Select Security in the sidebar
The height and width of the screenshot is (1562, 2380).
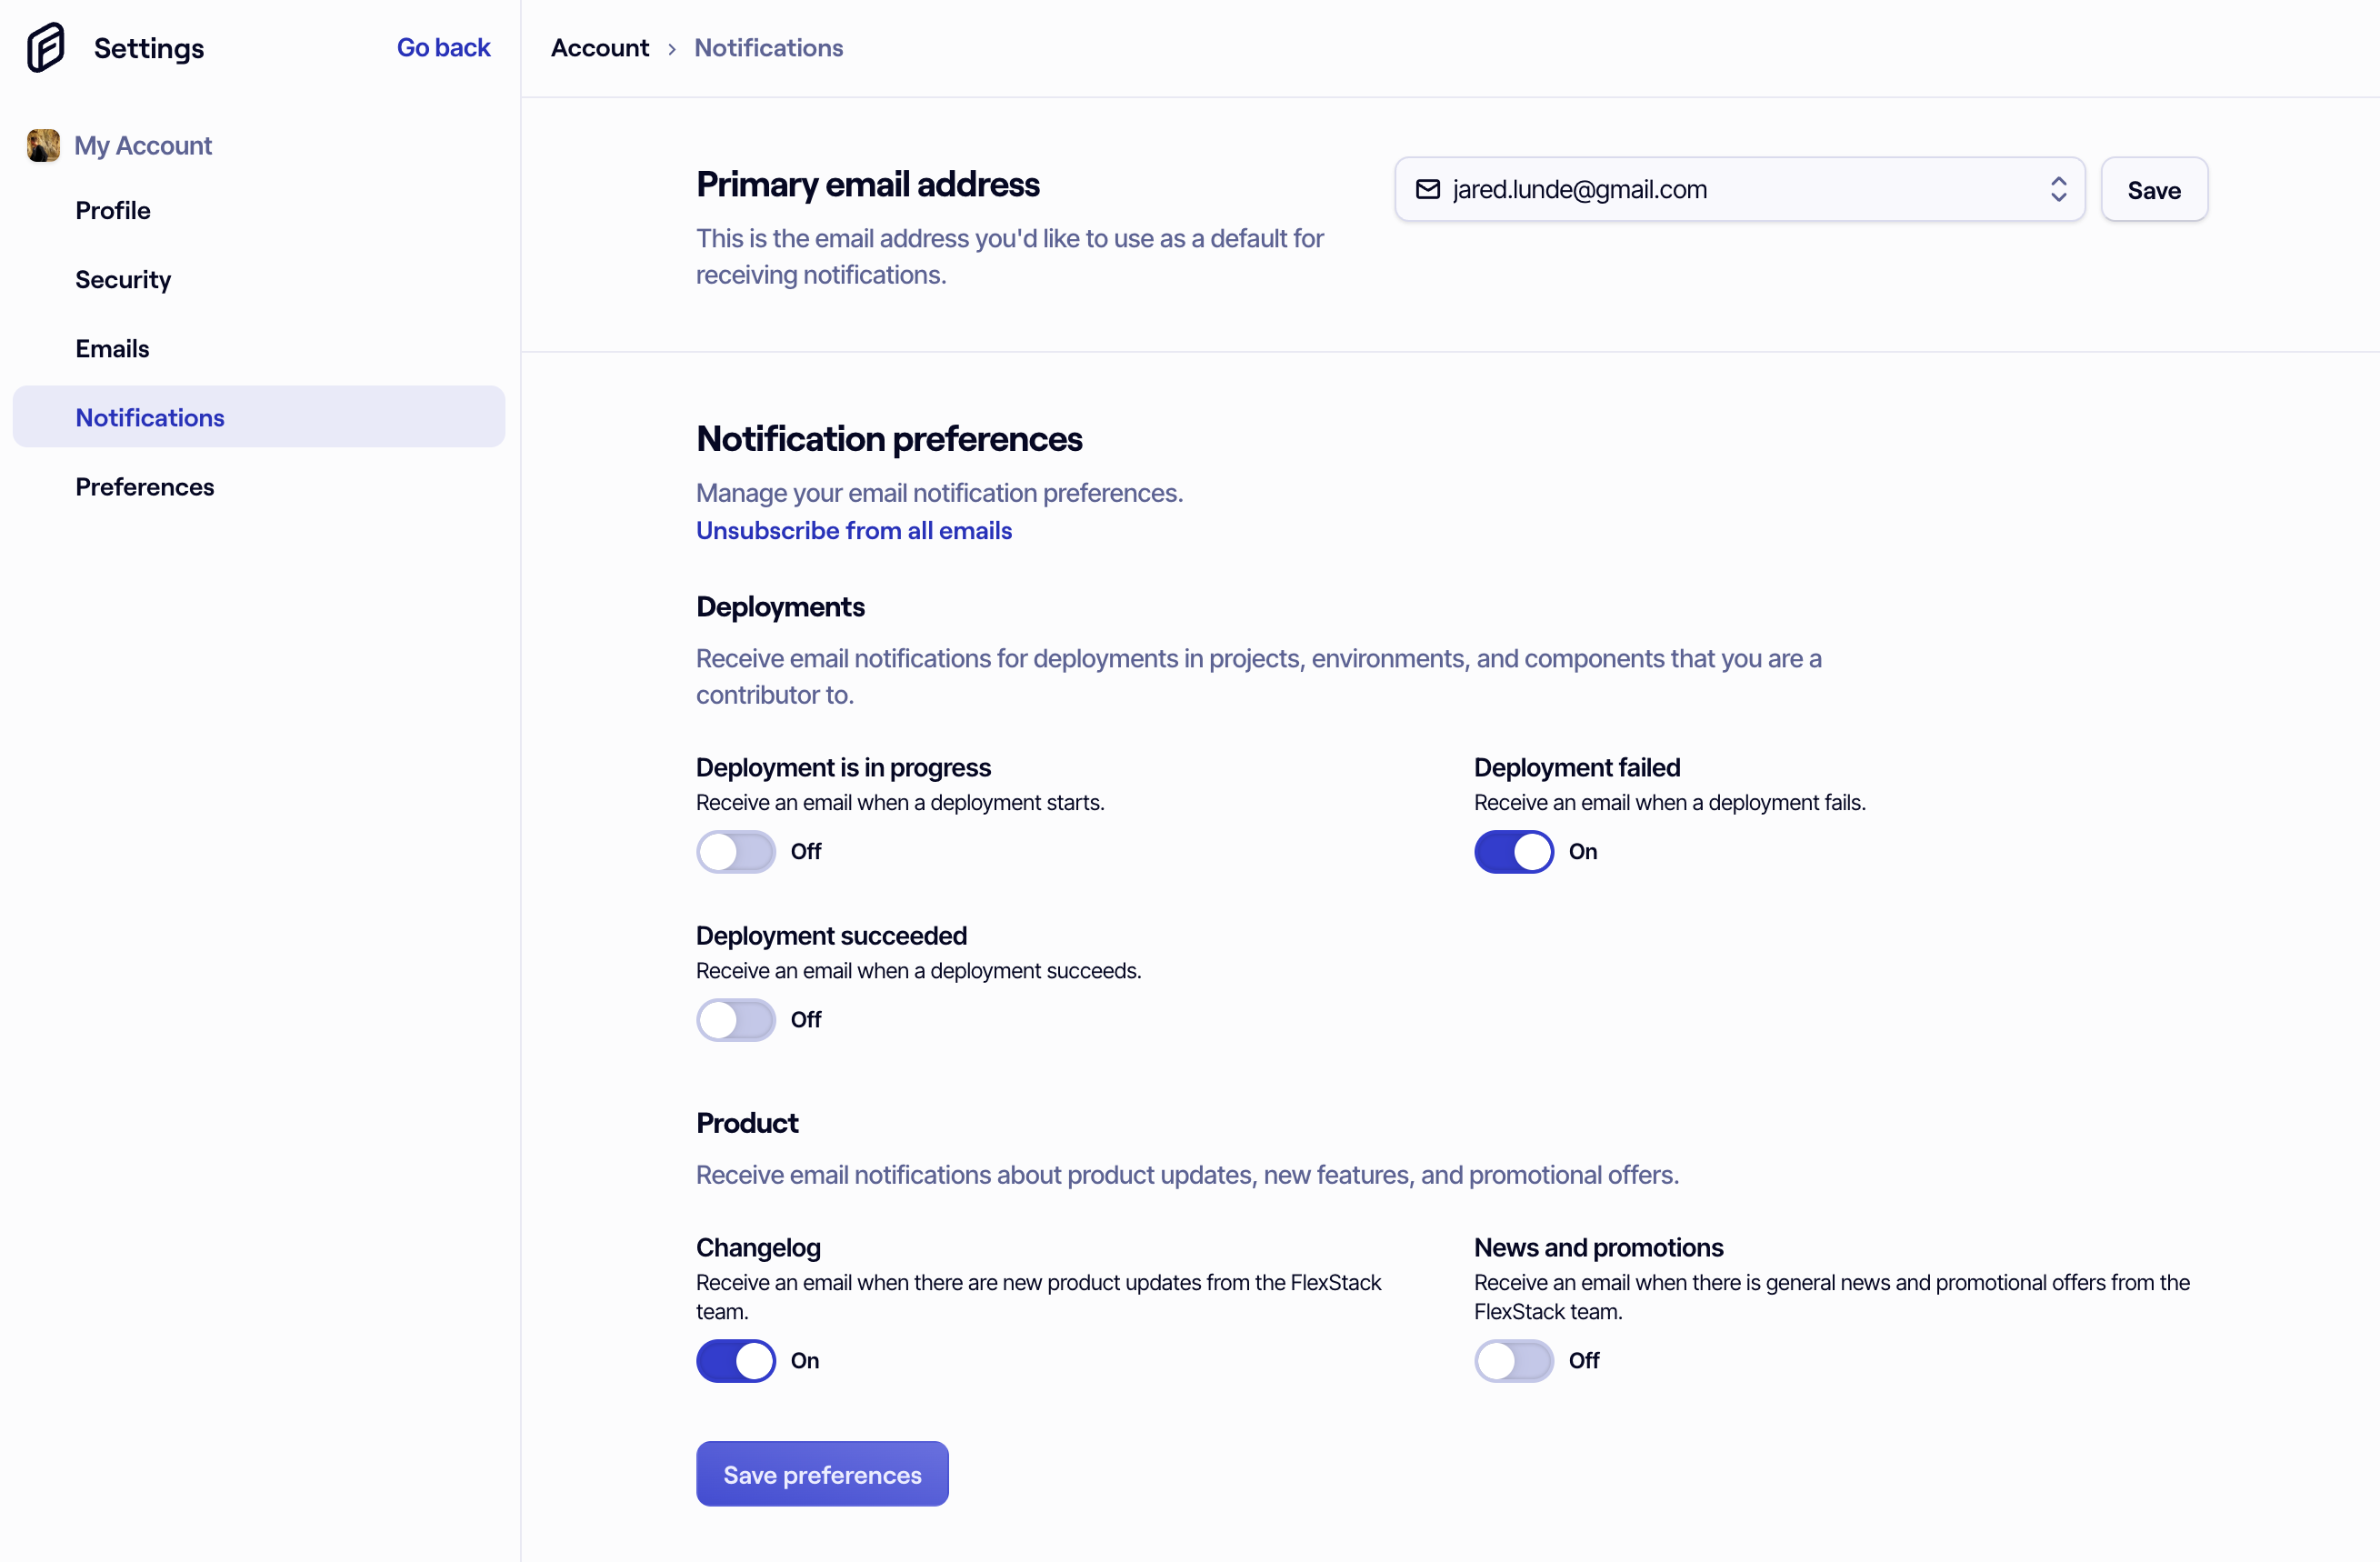[123, 279]
